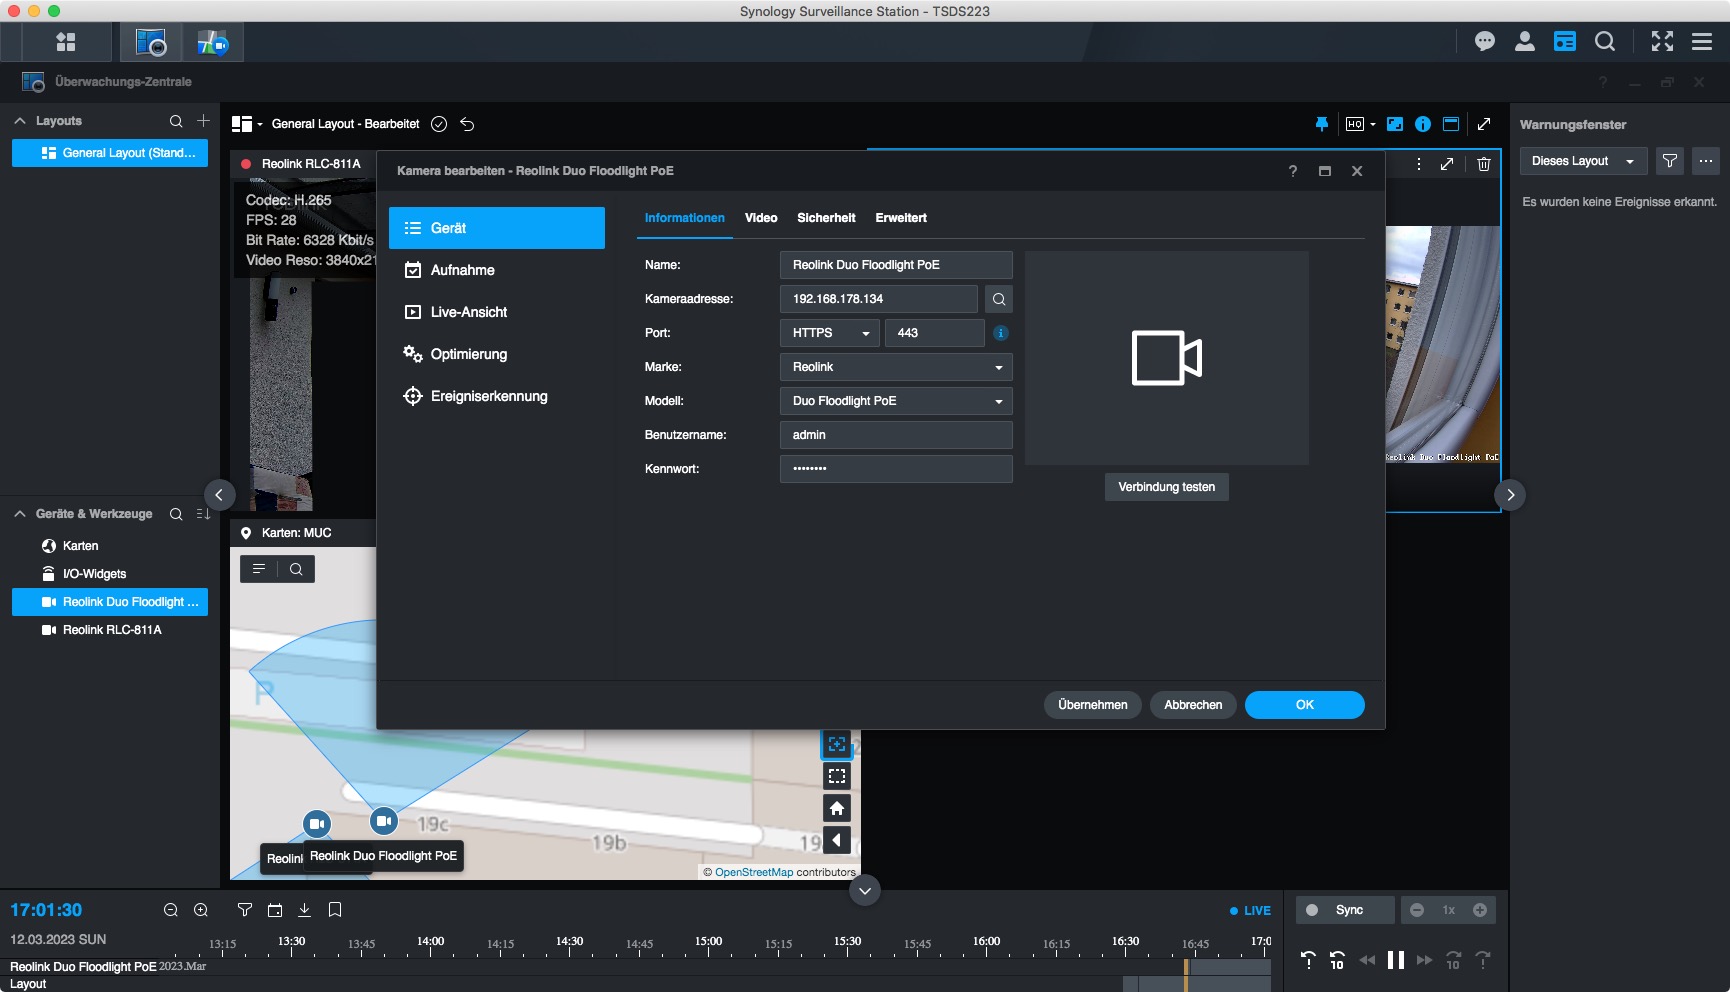Open the timeline calendar picker
The width and height of the screenshot is (1730, 992).
tap(275, 910)
